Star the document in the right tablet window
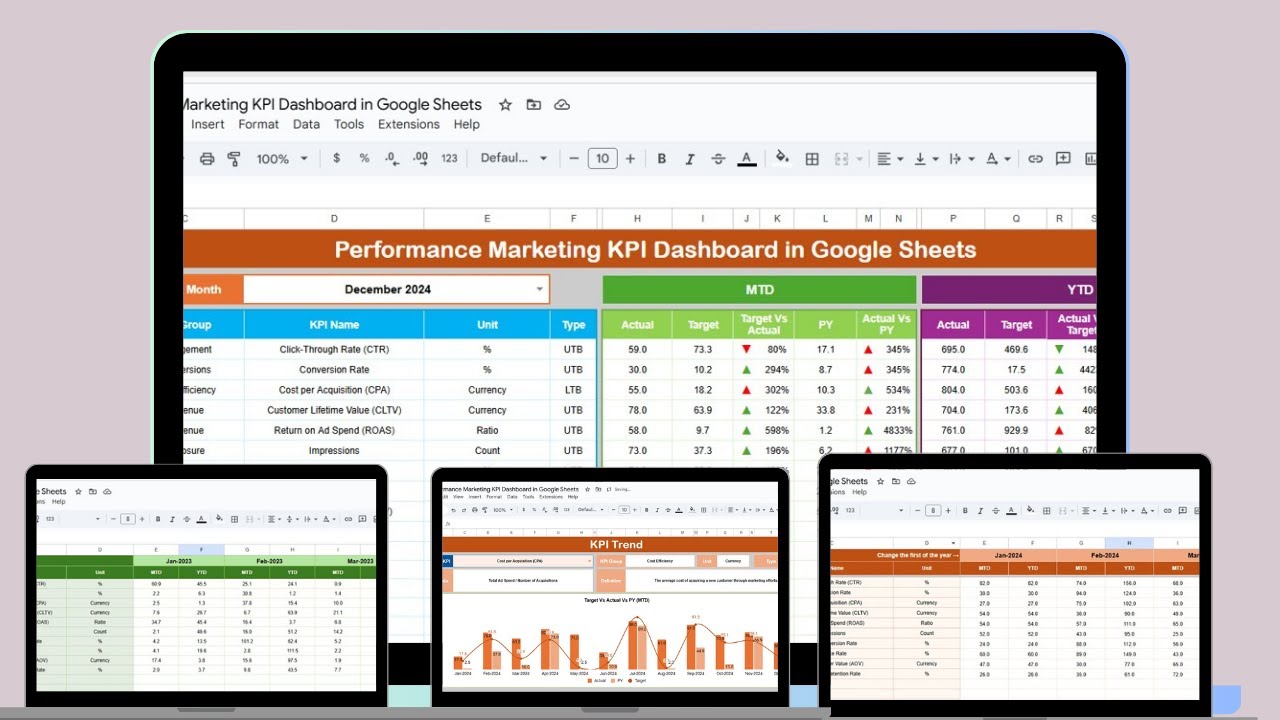The image size is (1280, 720). (878, 481)
